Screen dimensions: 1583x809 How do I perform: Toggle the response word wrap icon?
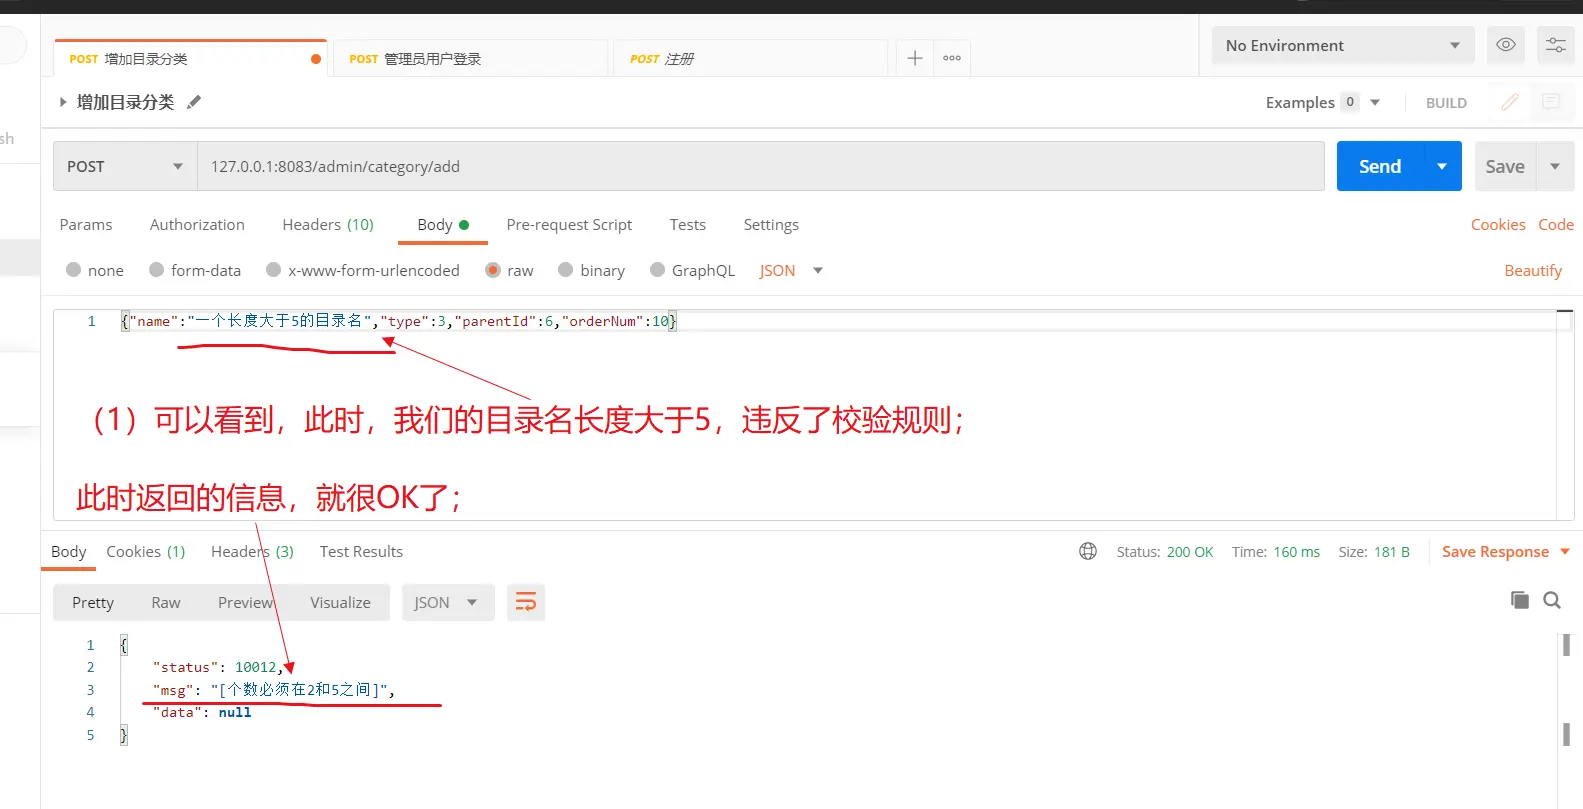(525, 602)
